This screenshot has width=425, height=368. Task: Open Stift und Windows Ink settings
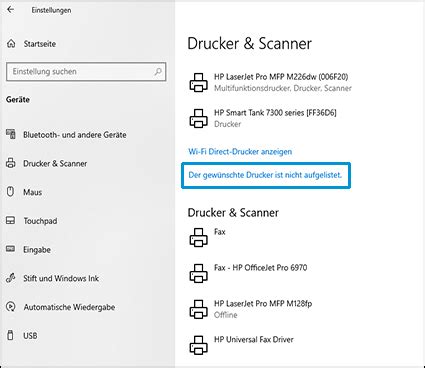(x=61, y=278)
